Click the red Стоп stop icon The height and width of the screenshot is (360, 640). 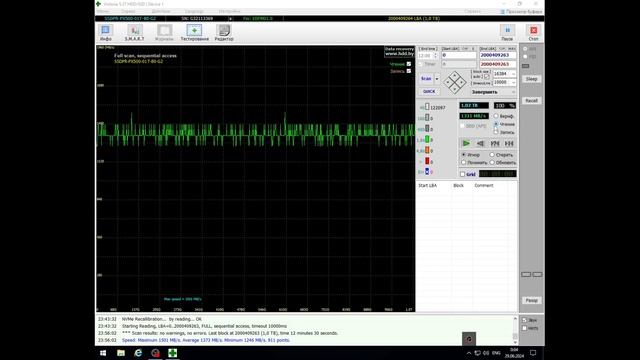533,32
